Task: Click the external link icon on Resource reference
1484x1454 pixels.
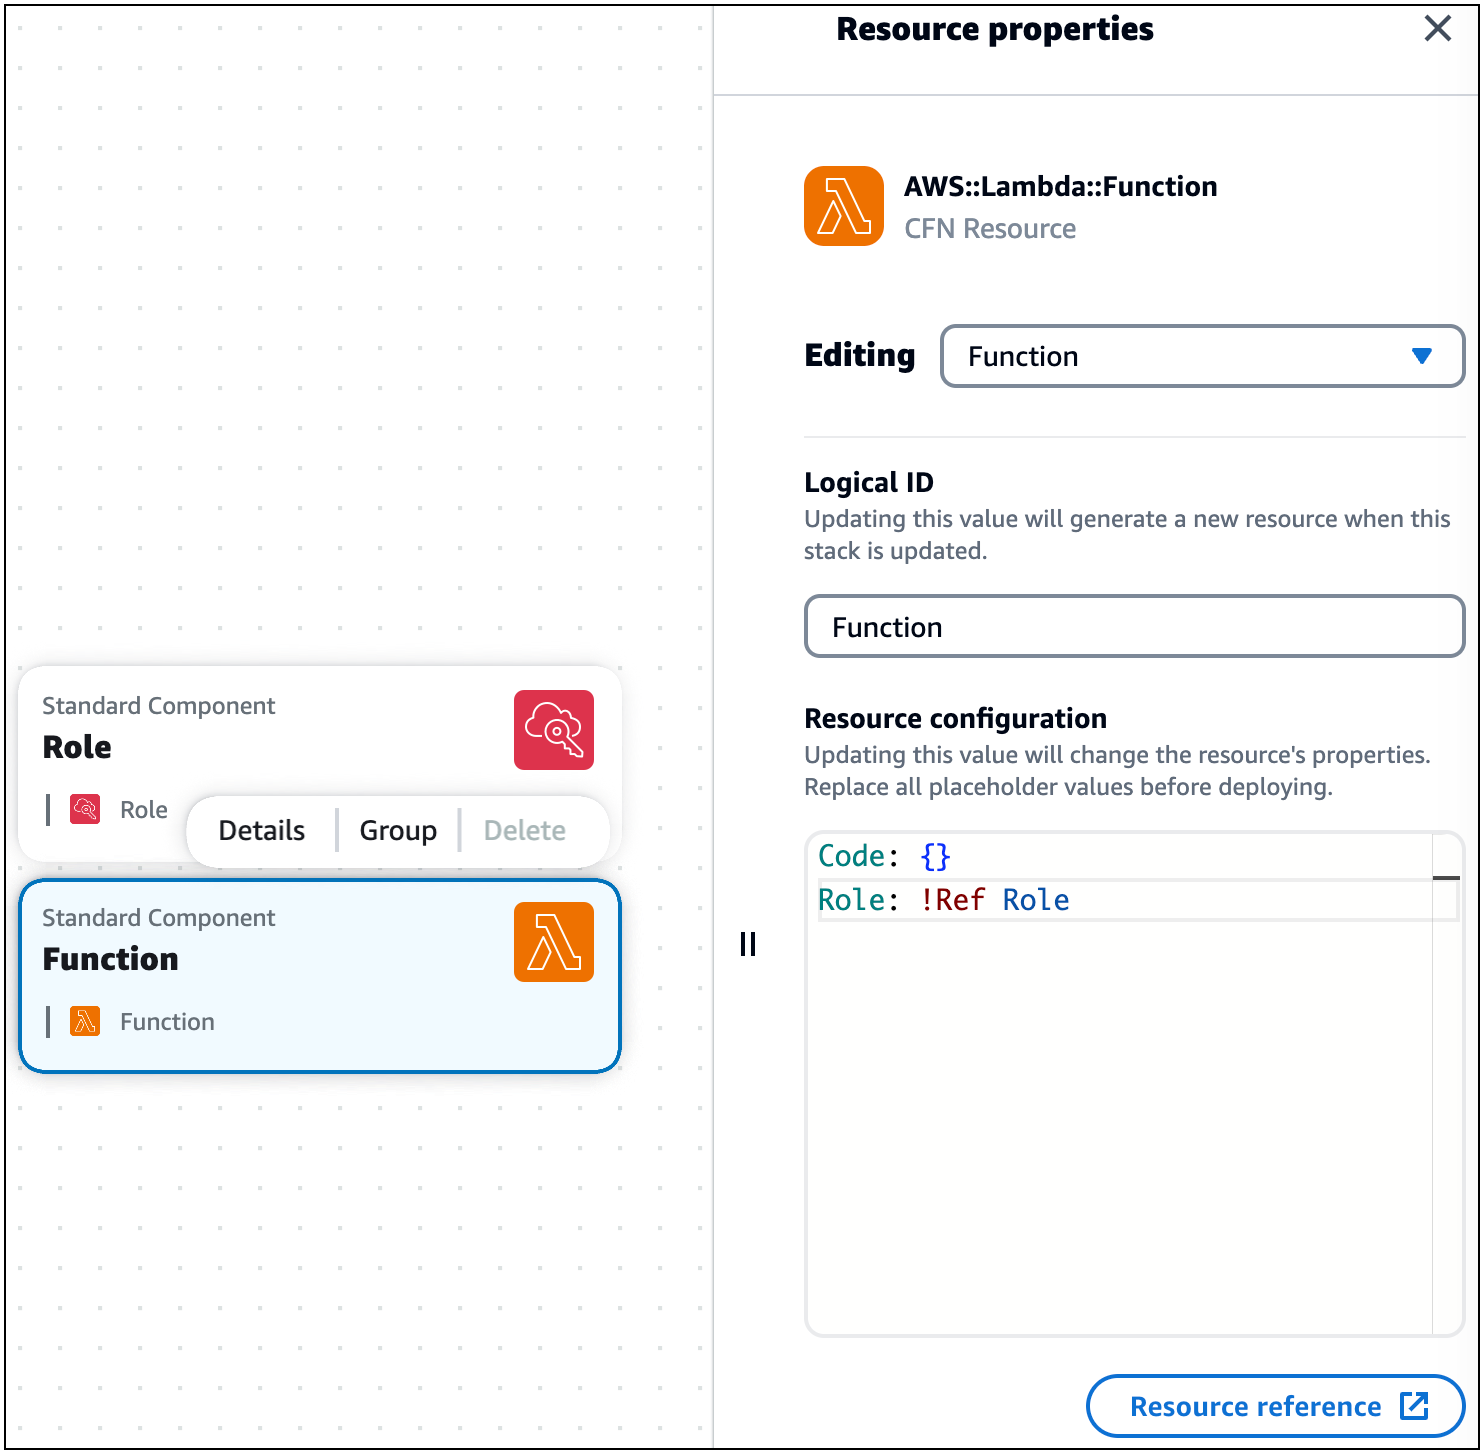Action: (x=1414, y=1405)
